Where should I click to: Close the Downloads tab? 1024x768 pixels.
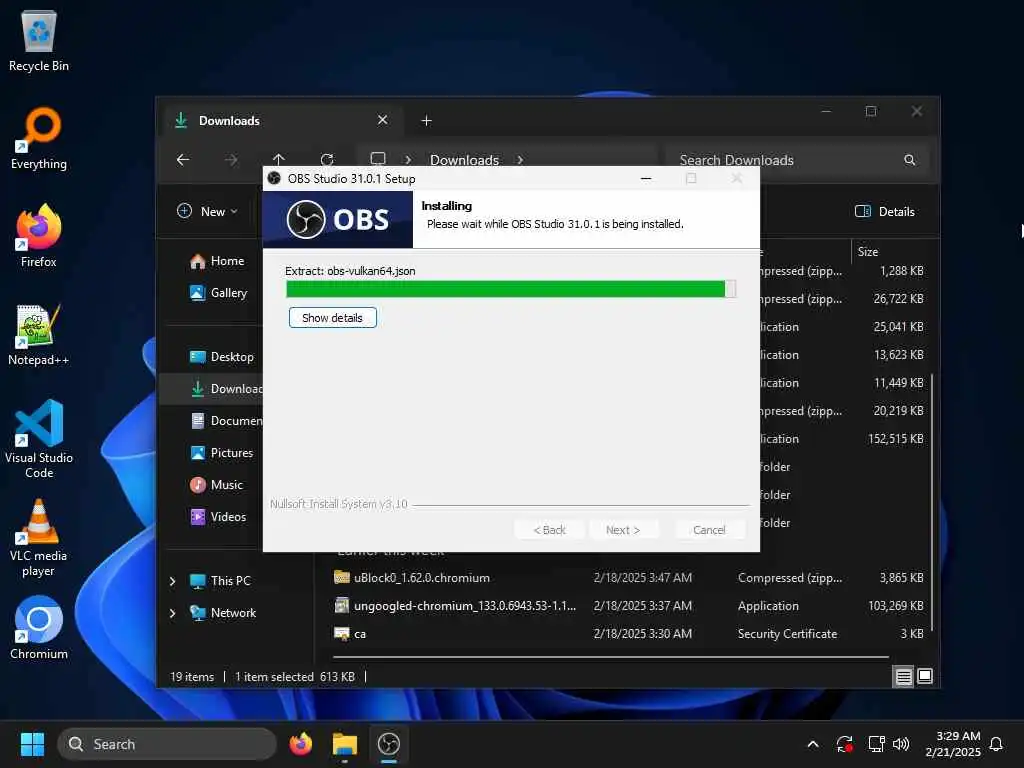[383, 120]
